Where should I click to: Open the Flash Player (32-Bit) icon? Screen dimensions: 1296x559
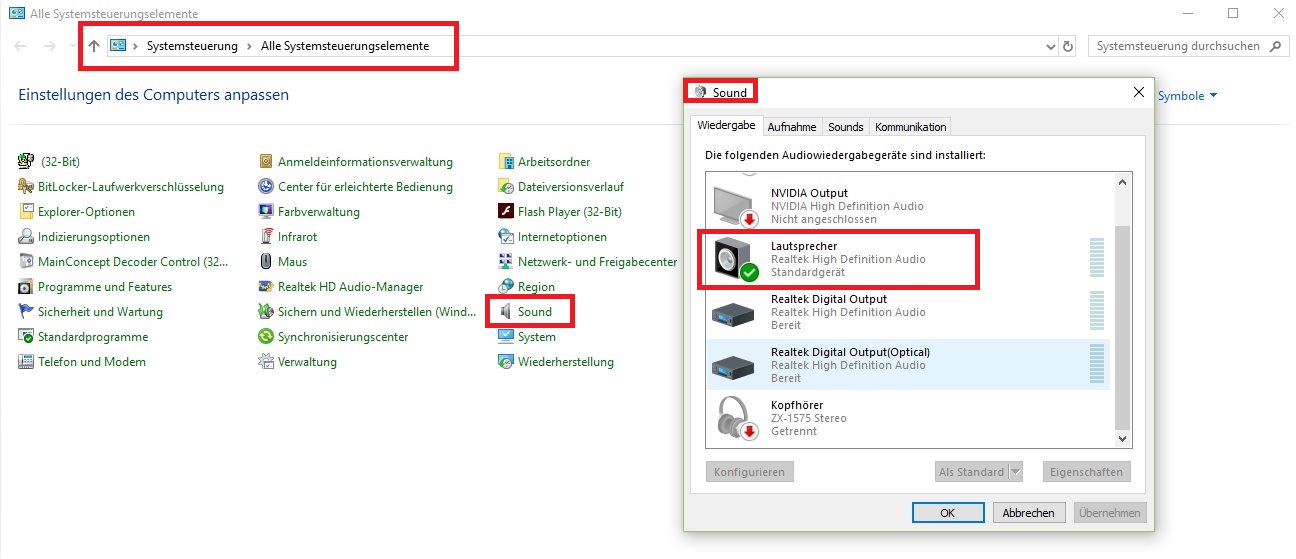507,212
